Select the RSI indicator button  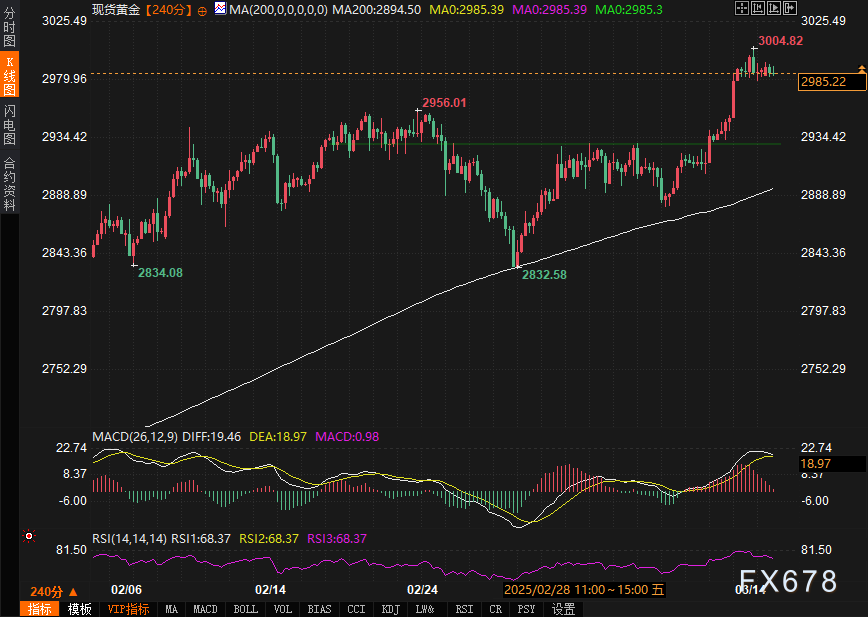tap(464, 608)
